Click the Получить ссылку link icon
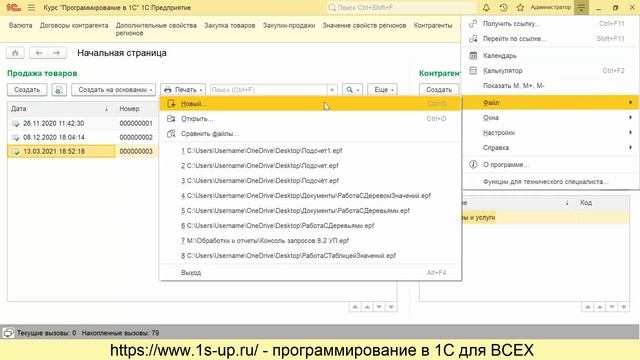 pos(473,24)
